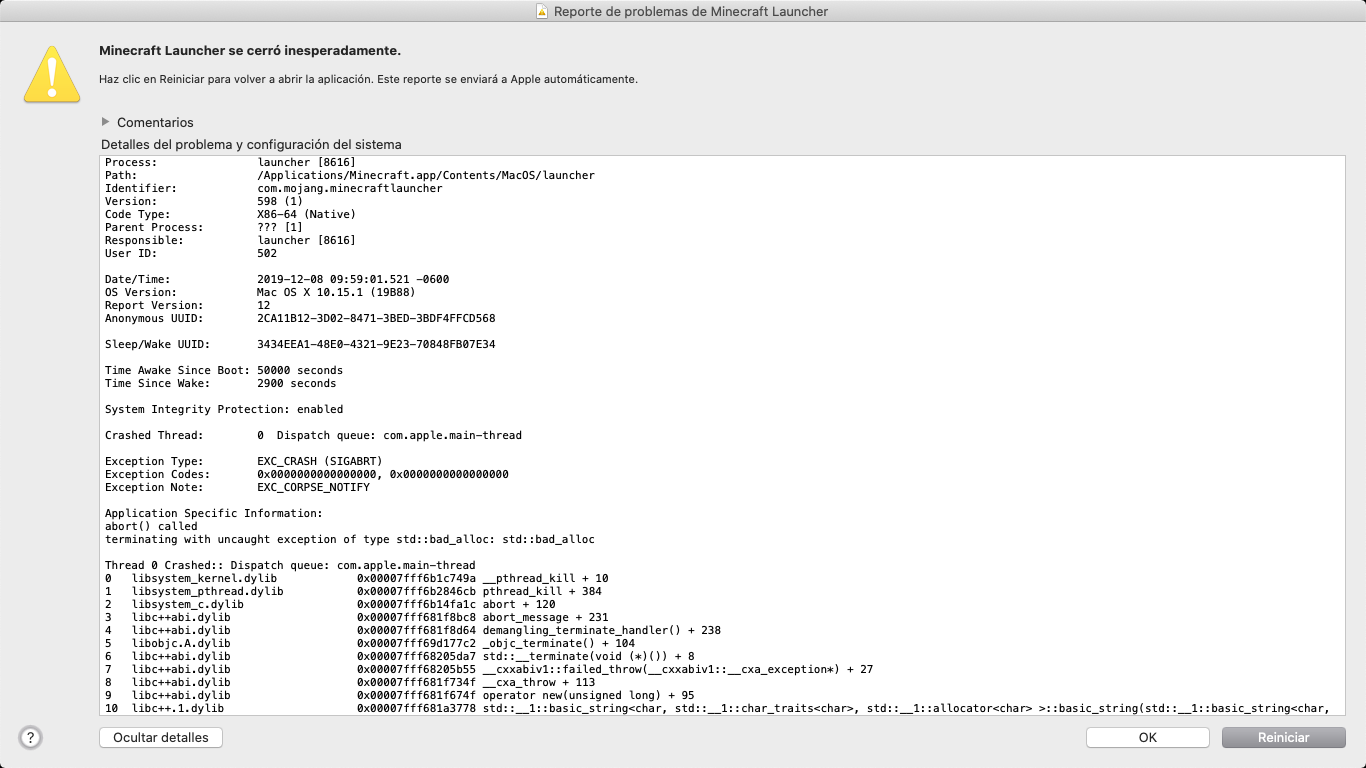Select the 'Crashed Thread:' line
Viewport: 1366px width, 768px height.
click(x=313, y=435)
